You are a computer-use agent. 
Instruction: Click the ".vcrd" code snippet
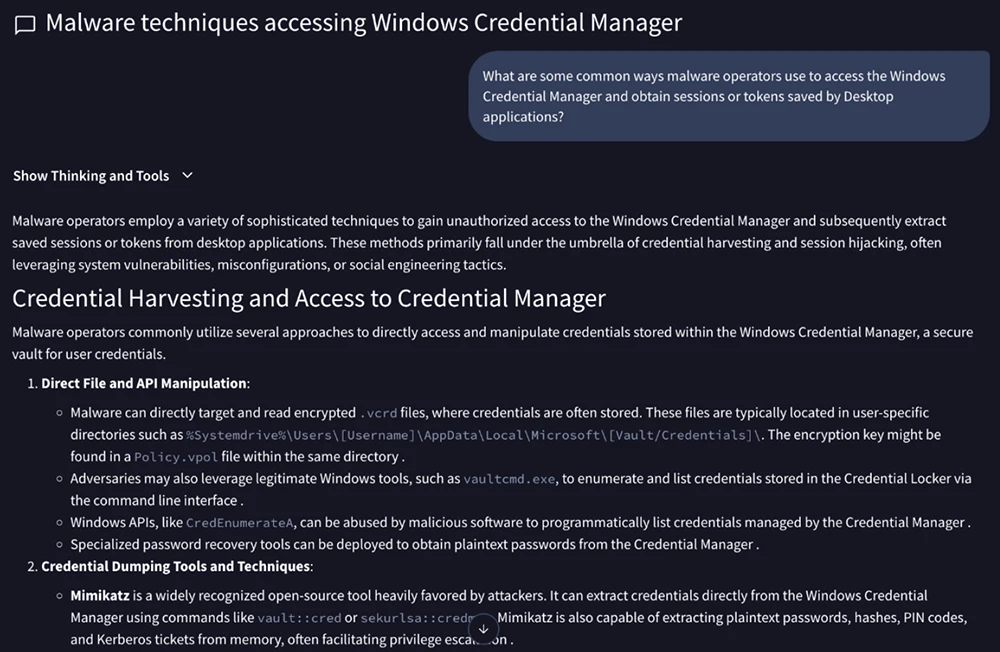378,413
